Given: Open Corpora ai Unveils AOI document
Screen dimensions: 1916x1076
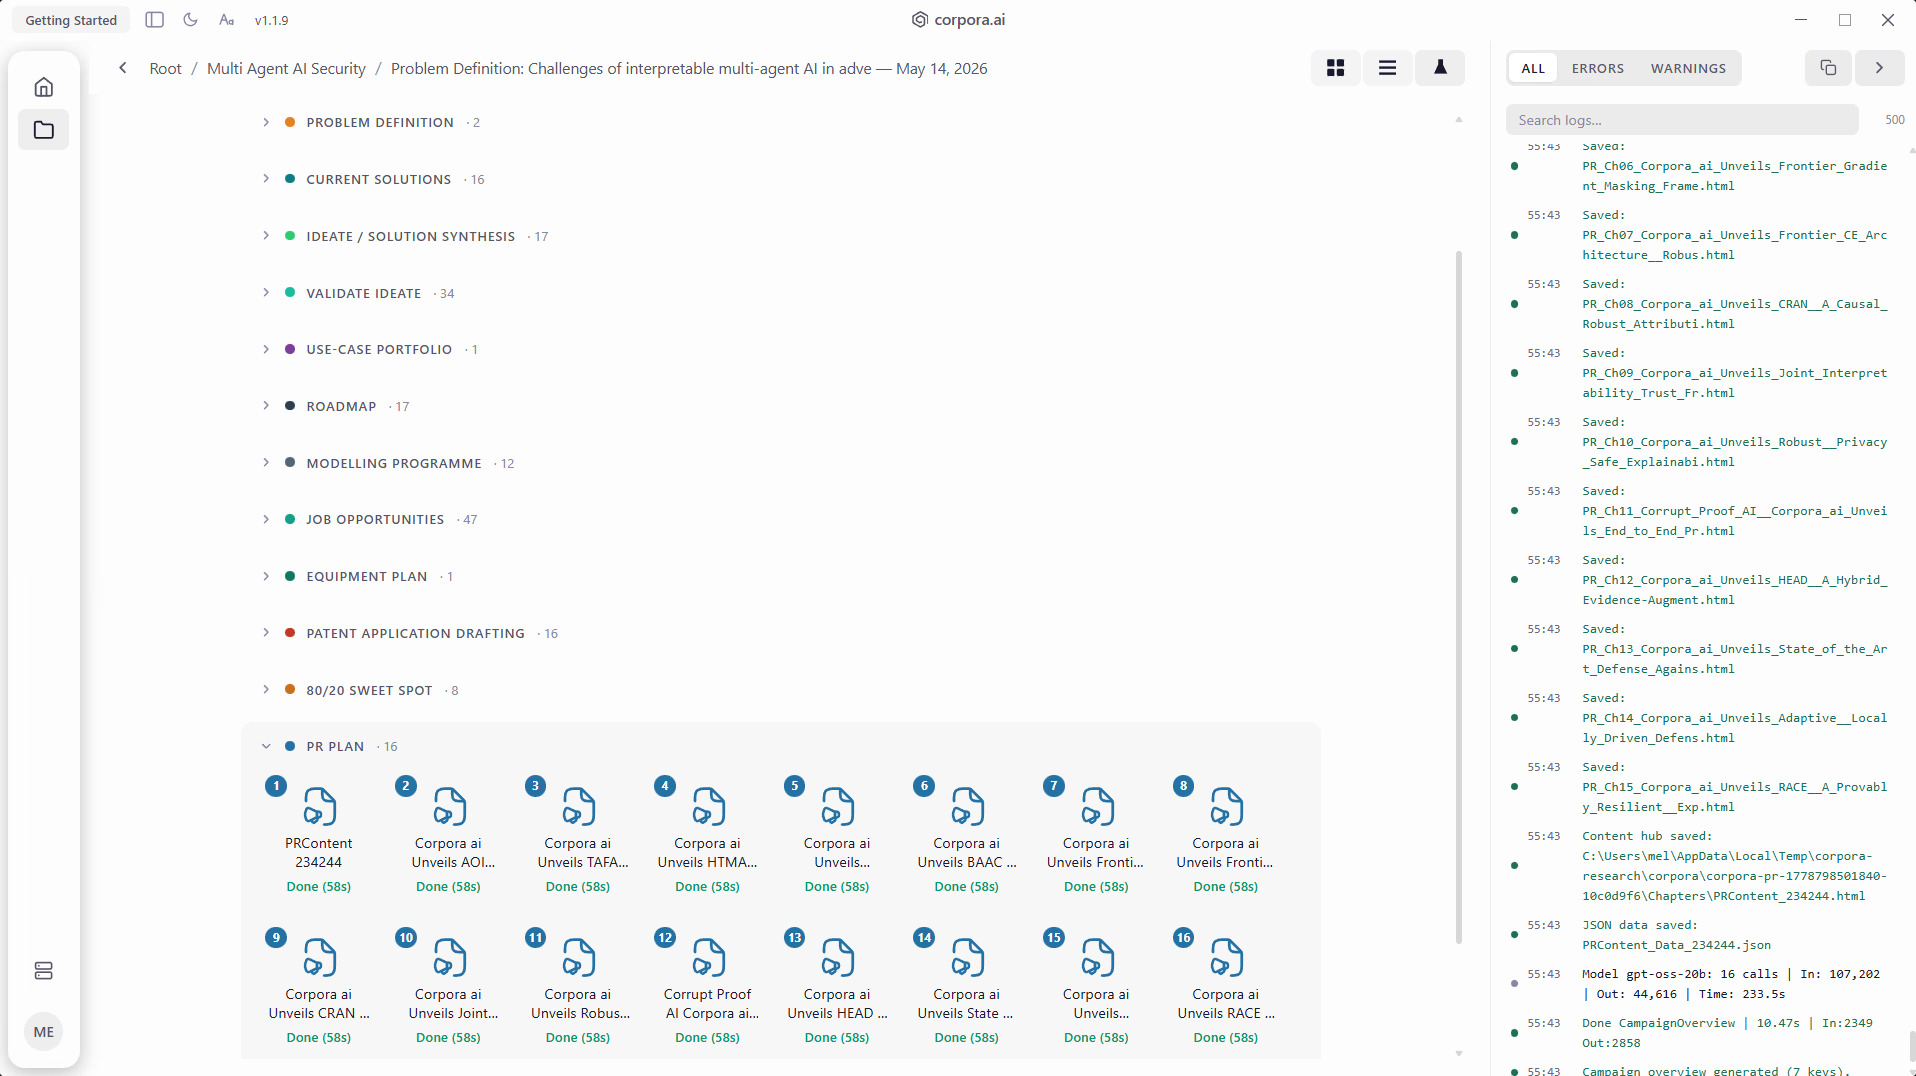Looking at the screenshot, I should pyautogui.click(x=449, y=836).
